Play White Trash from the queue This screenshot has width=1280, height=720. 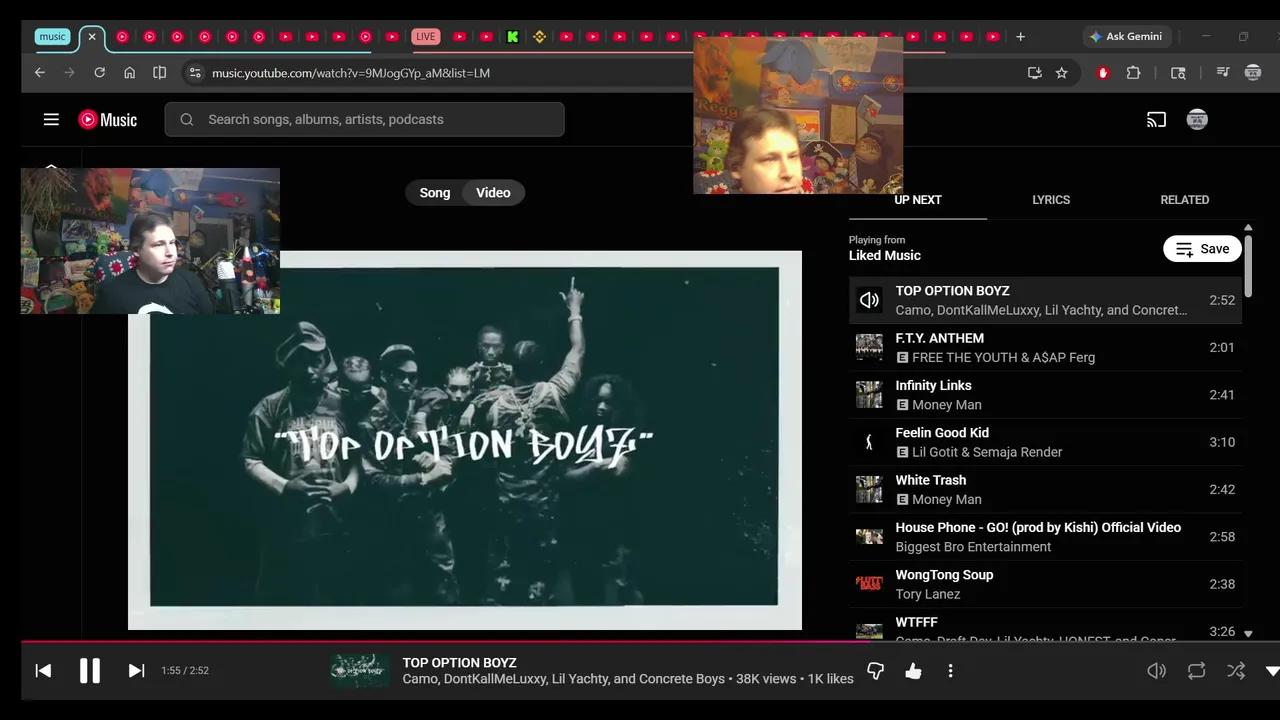pos(1045,489)
